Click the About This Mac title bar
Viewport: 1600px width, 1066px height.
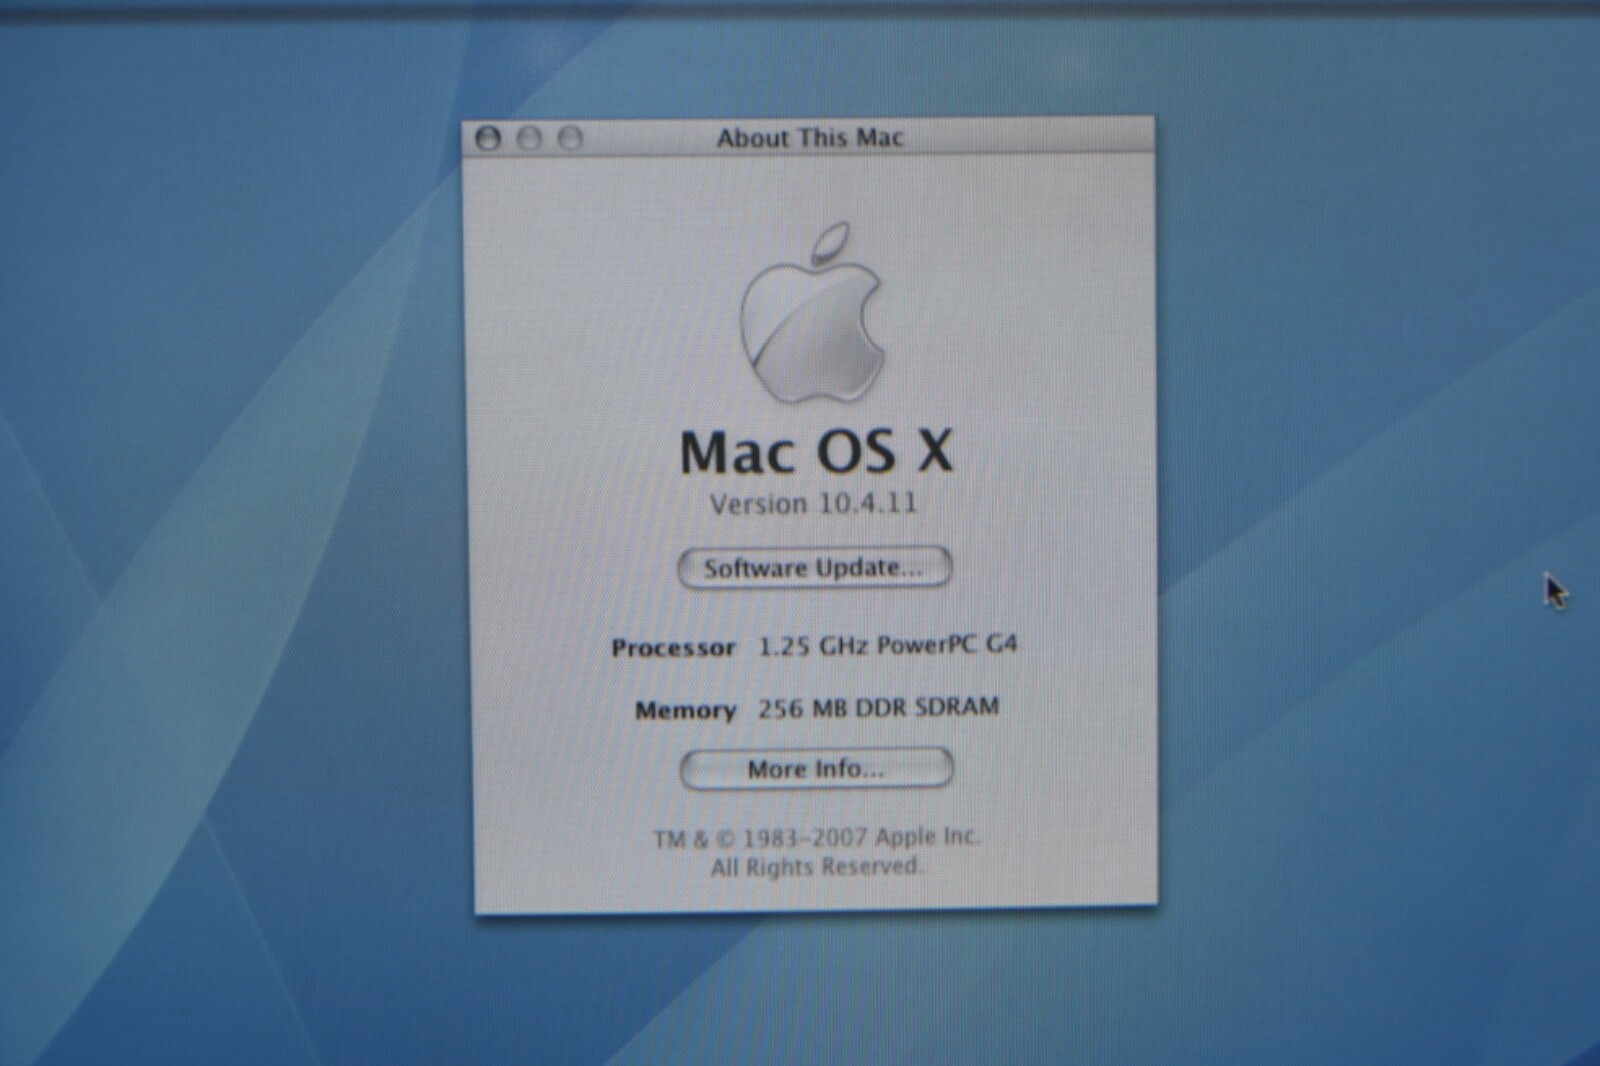810,137
